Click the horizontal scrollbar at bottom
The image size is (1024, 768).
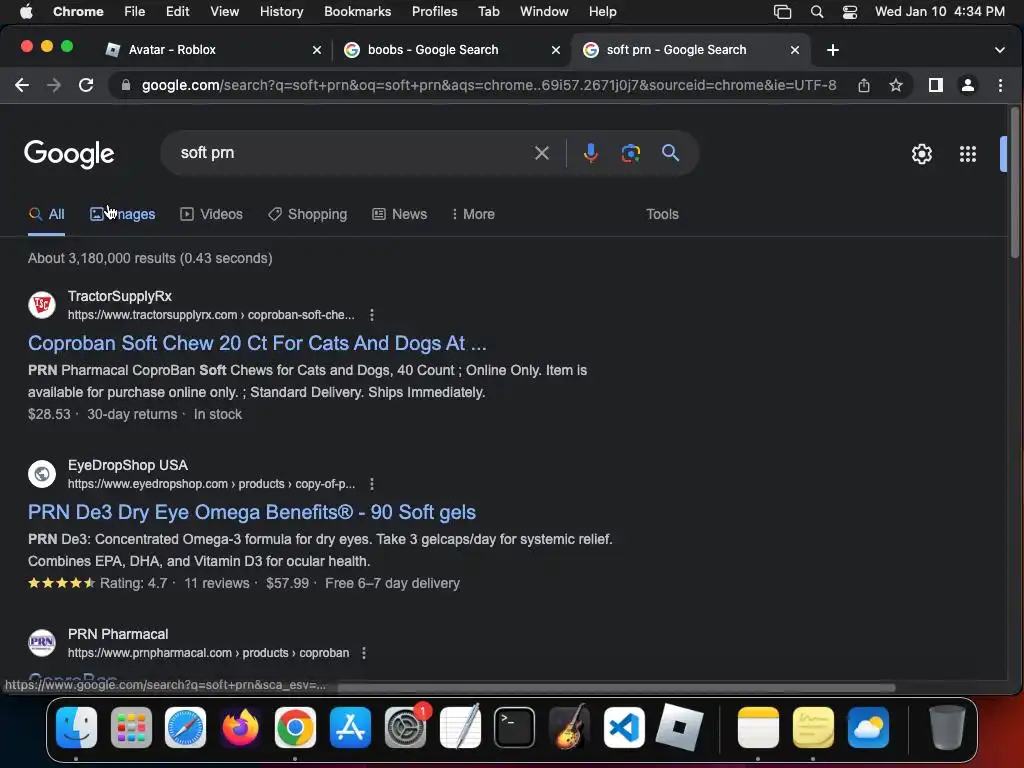616,688
